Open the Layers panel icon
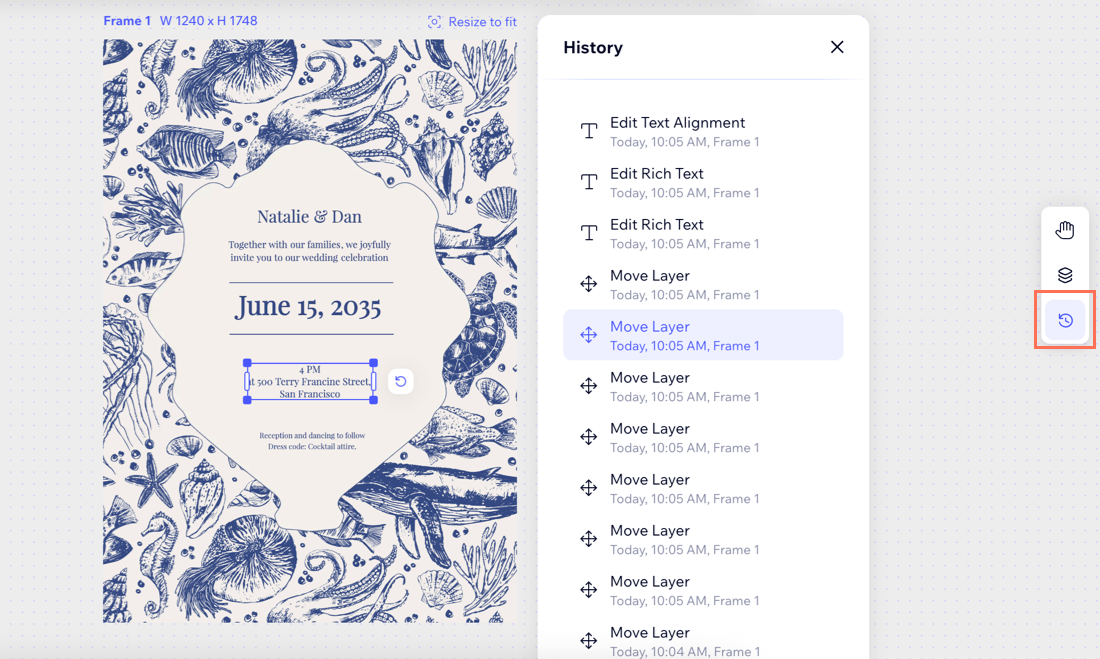Viewport: 1100px width, 659px height. (x=1065, y=275)
